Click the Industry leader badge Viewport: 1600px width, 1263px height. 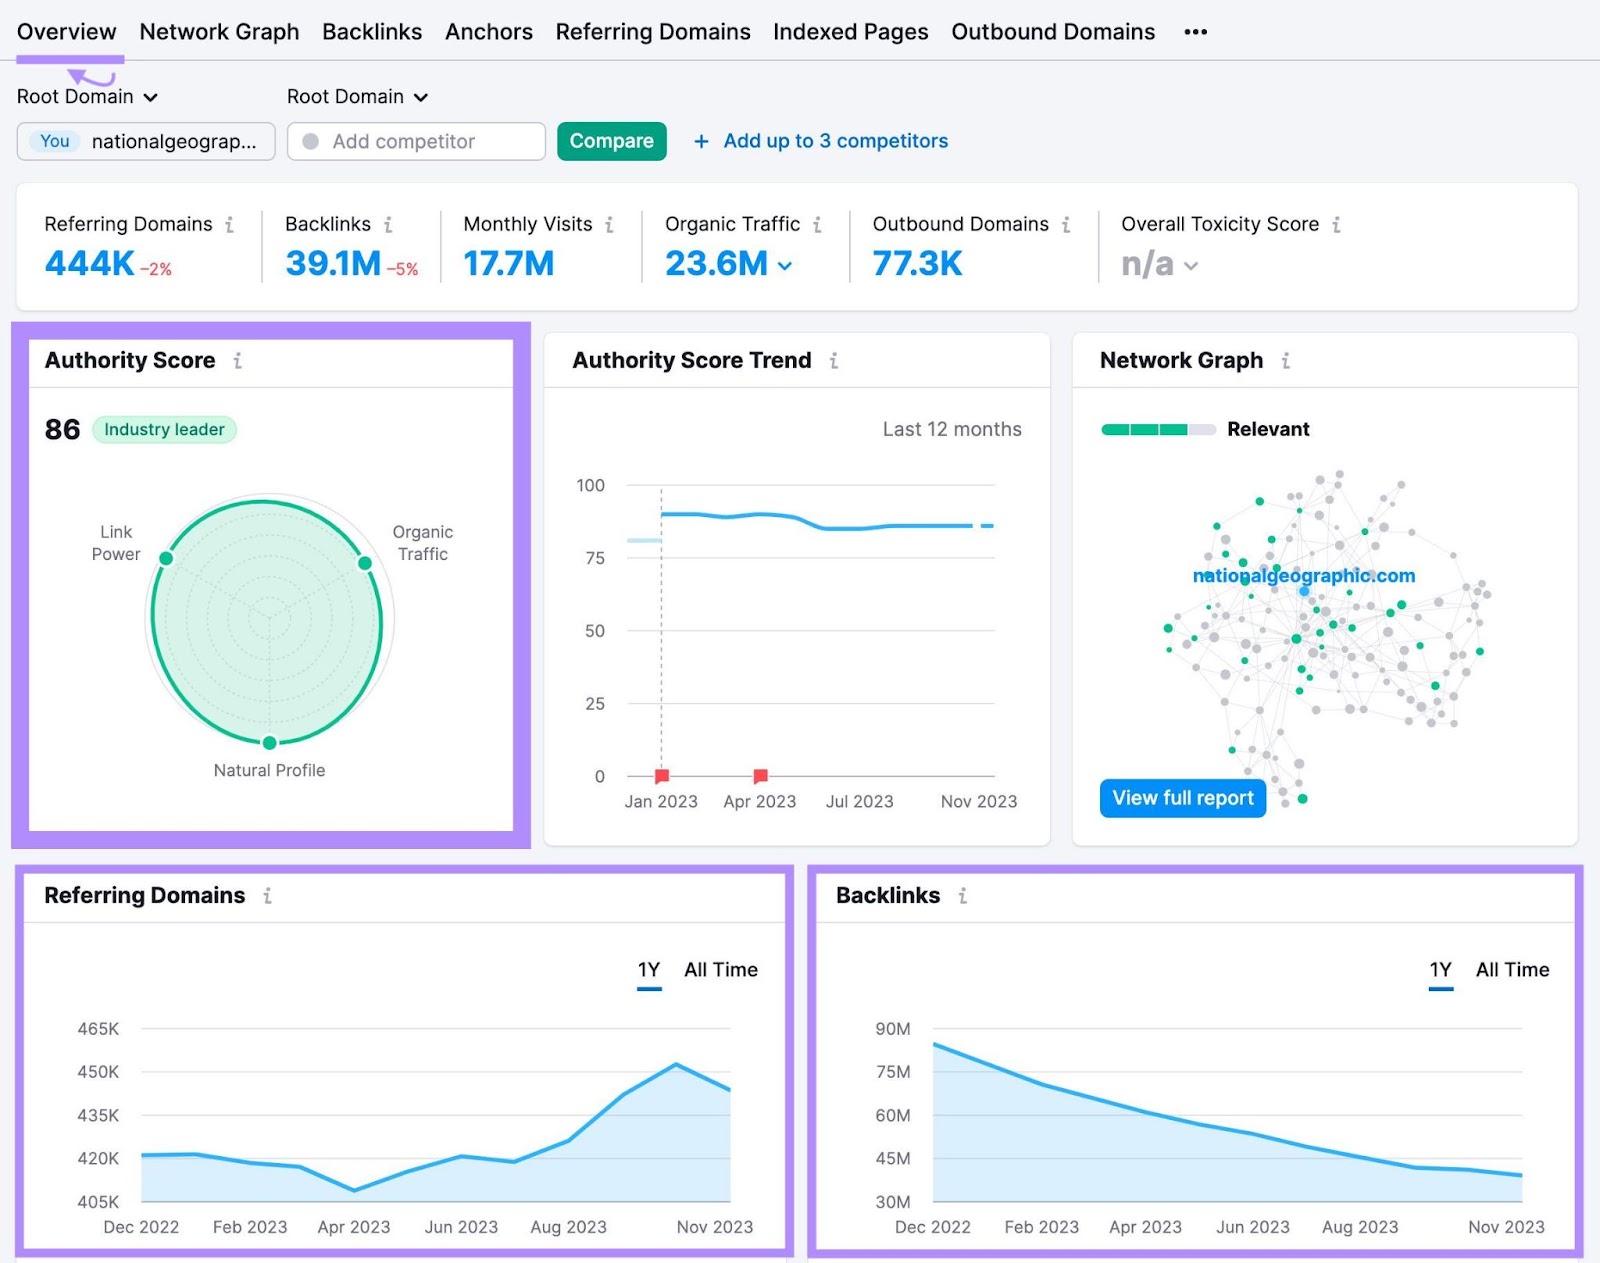(x=164, y=430)
